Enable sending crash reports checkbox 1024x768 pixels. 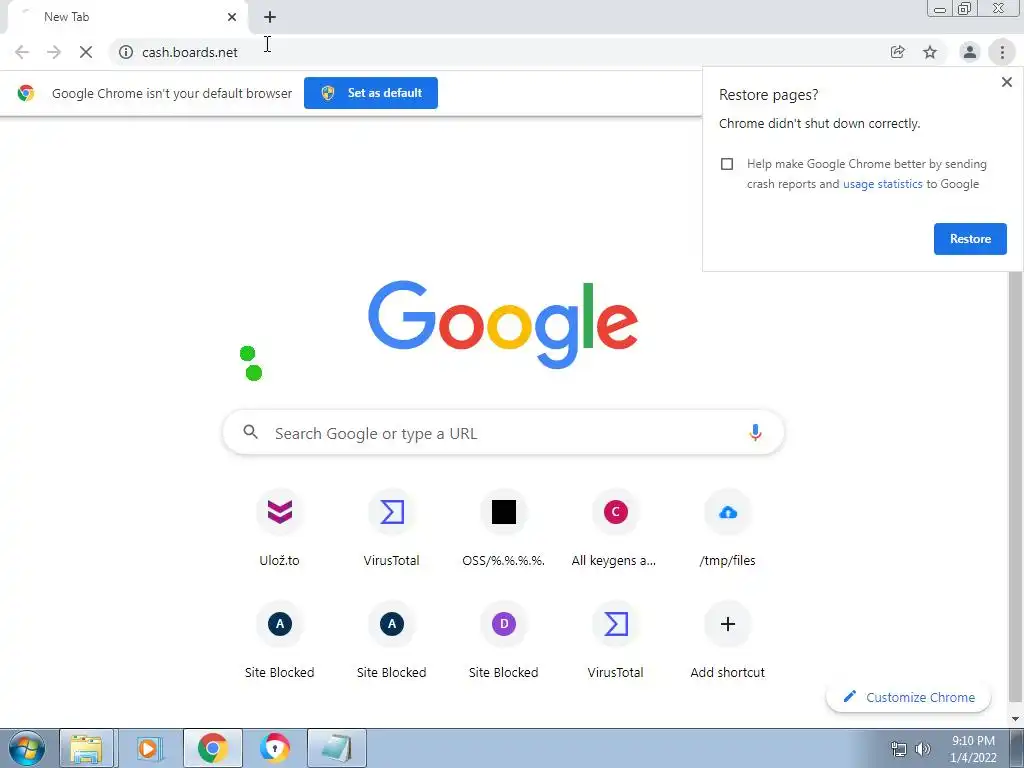(727, 164)
